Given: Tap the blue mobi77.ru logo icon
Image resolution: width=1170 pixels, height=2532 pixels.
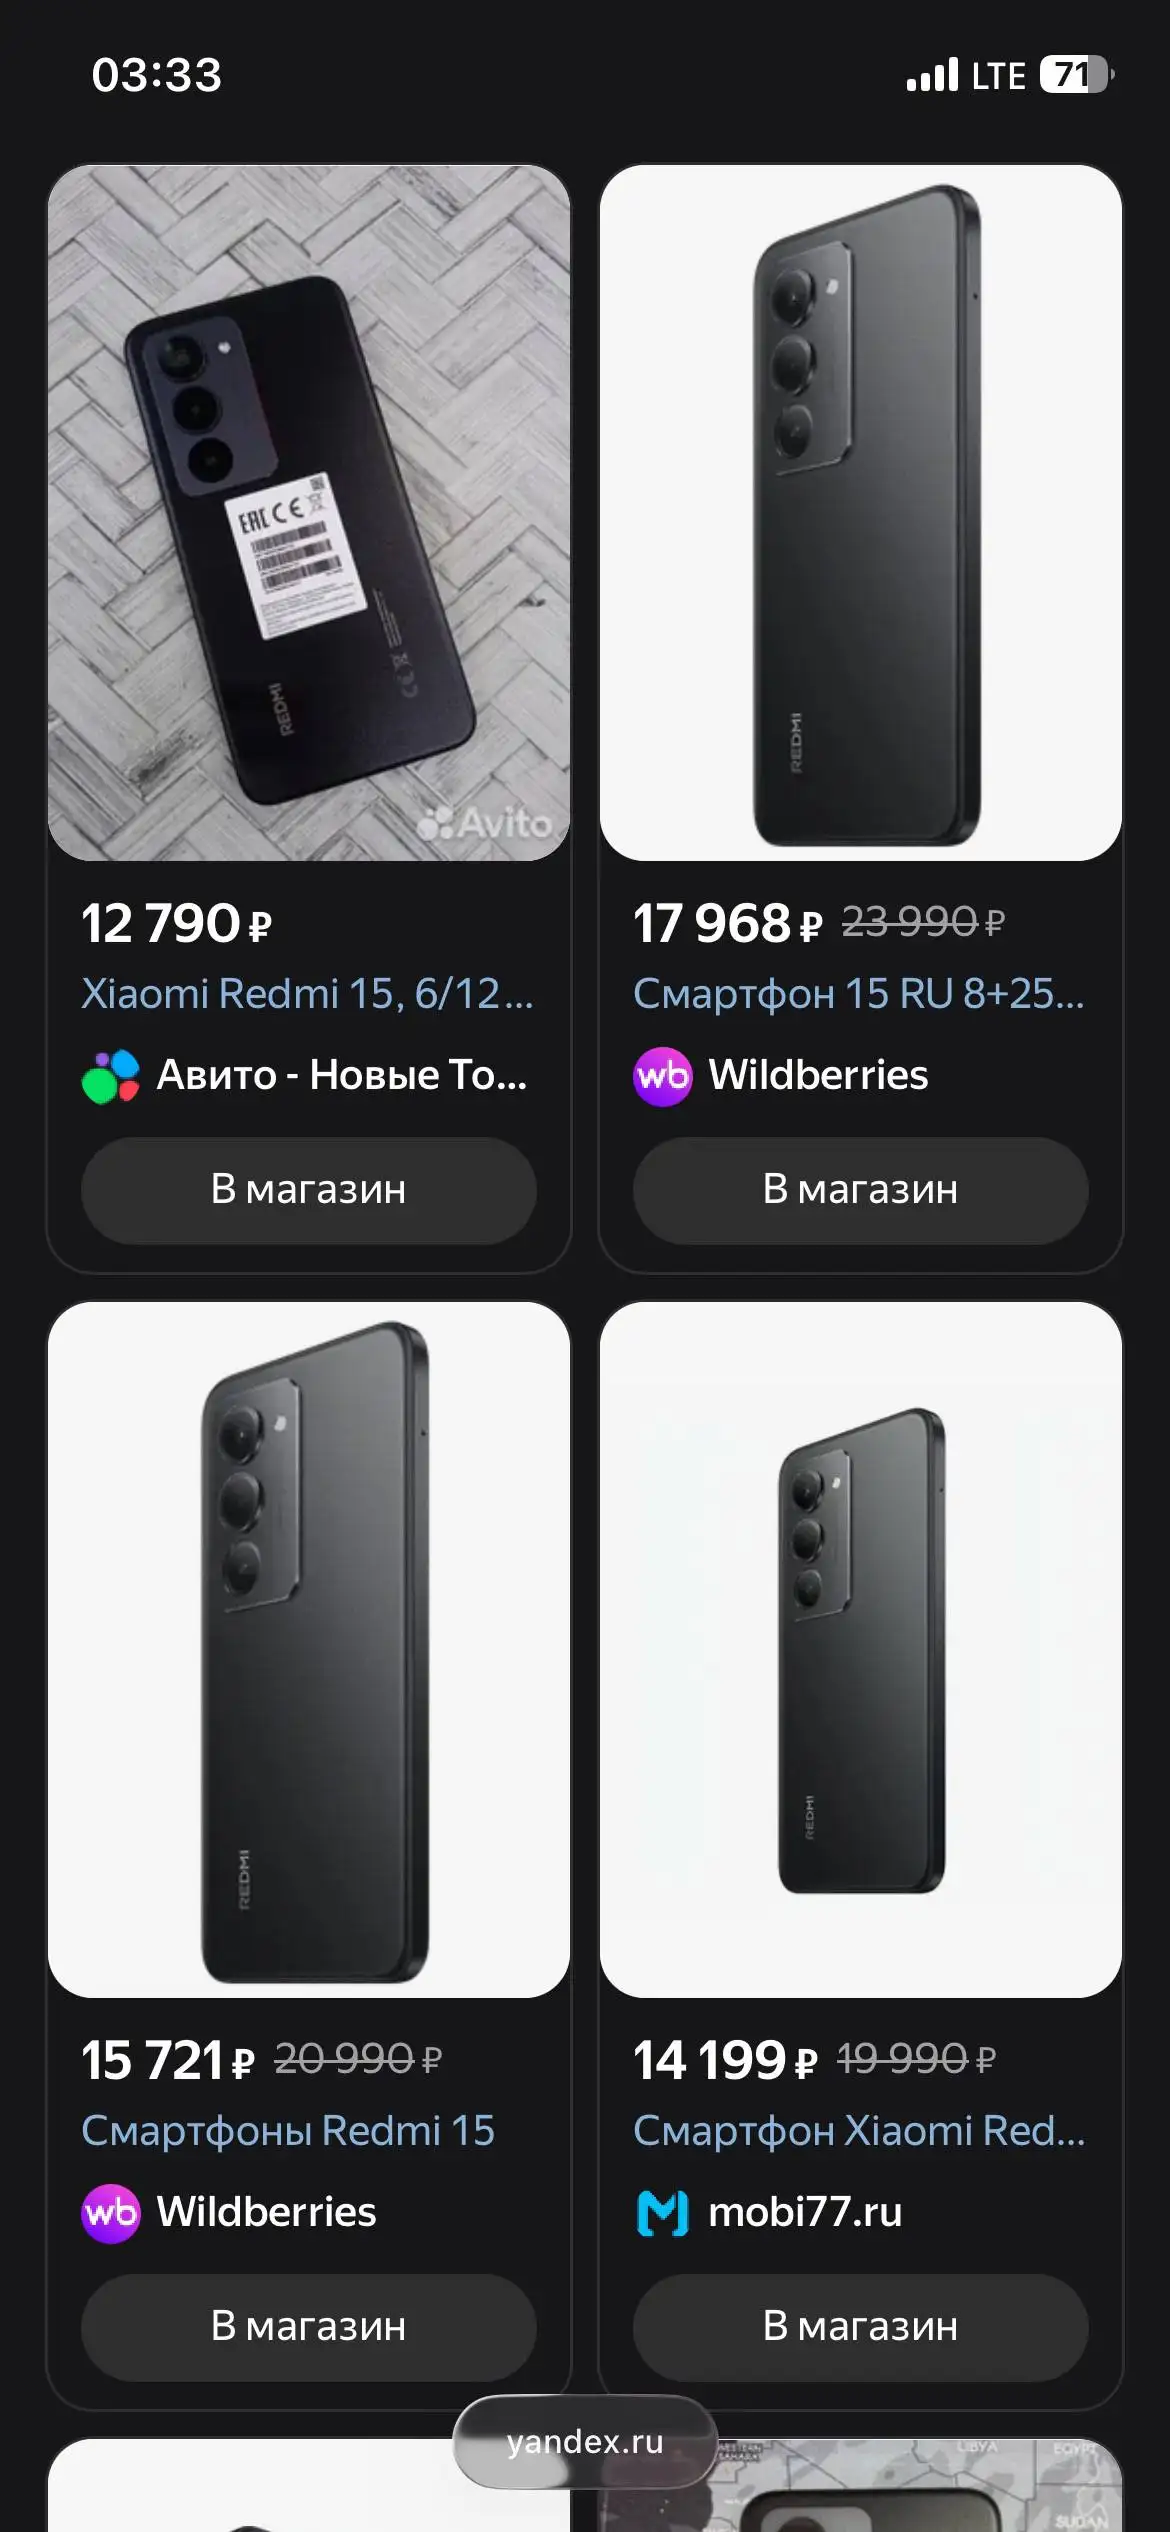Looking at the screenshot, I should pyautogui.click(x=662, y=2213).
